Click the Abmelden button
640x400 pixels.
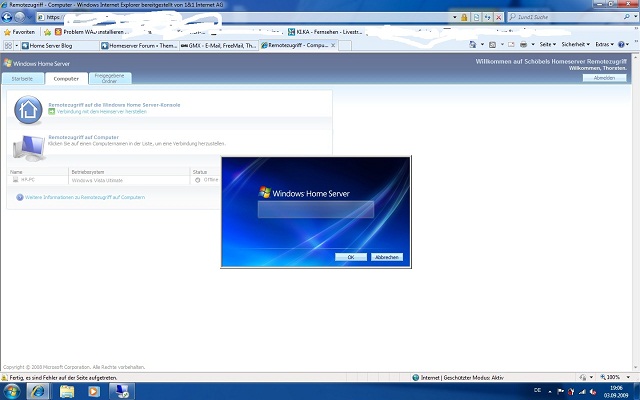(x=604, y=78)
